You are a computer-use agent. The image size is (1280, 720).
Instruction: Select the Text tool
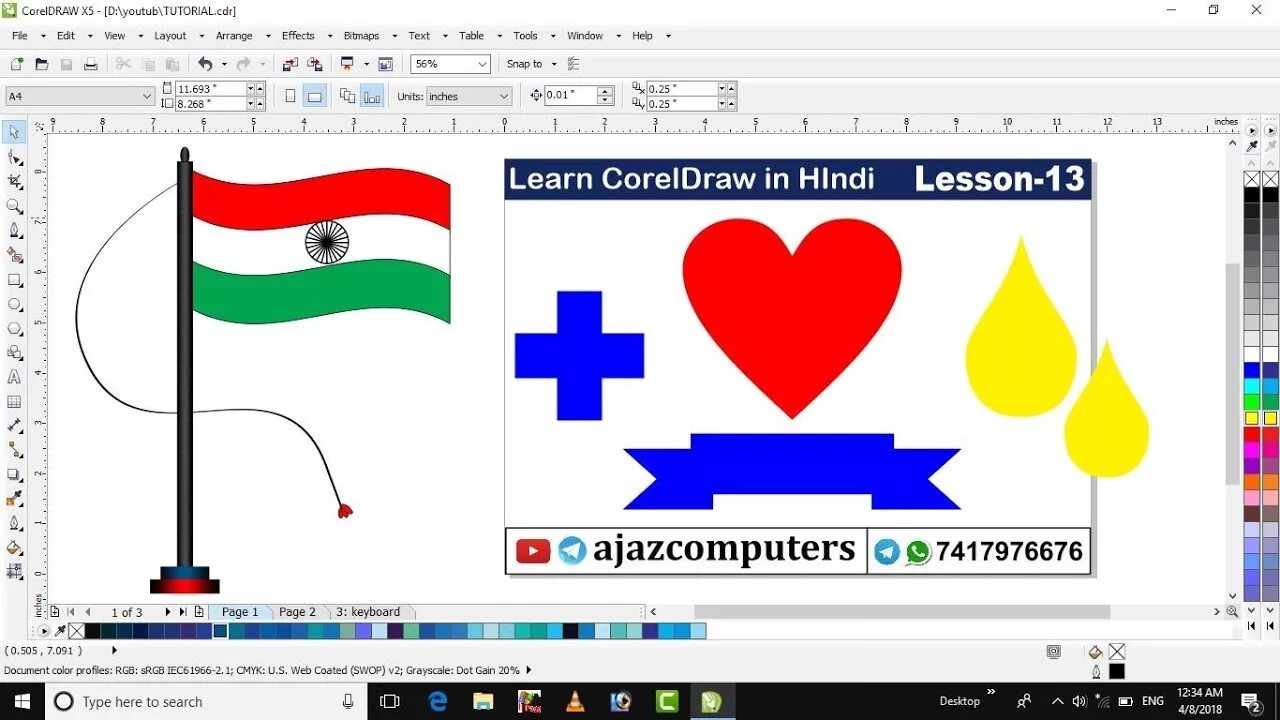click(x=15, y=377)
